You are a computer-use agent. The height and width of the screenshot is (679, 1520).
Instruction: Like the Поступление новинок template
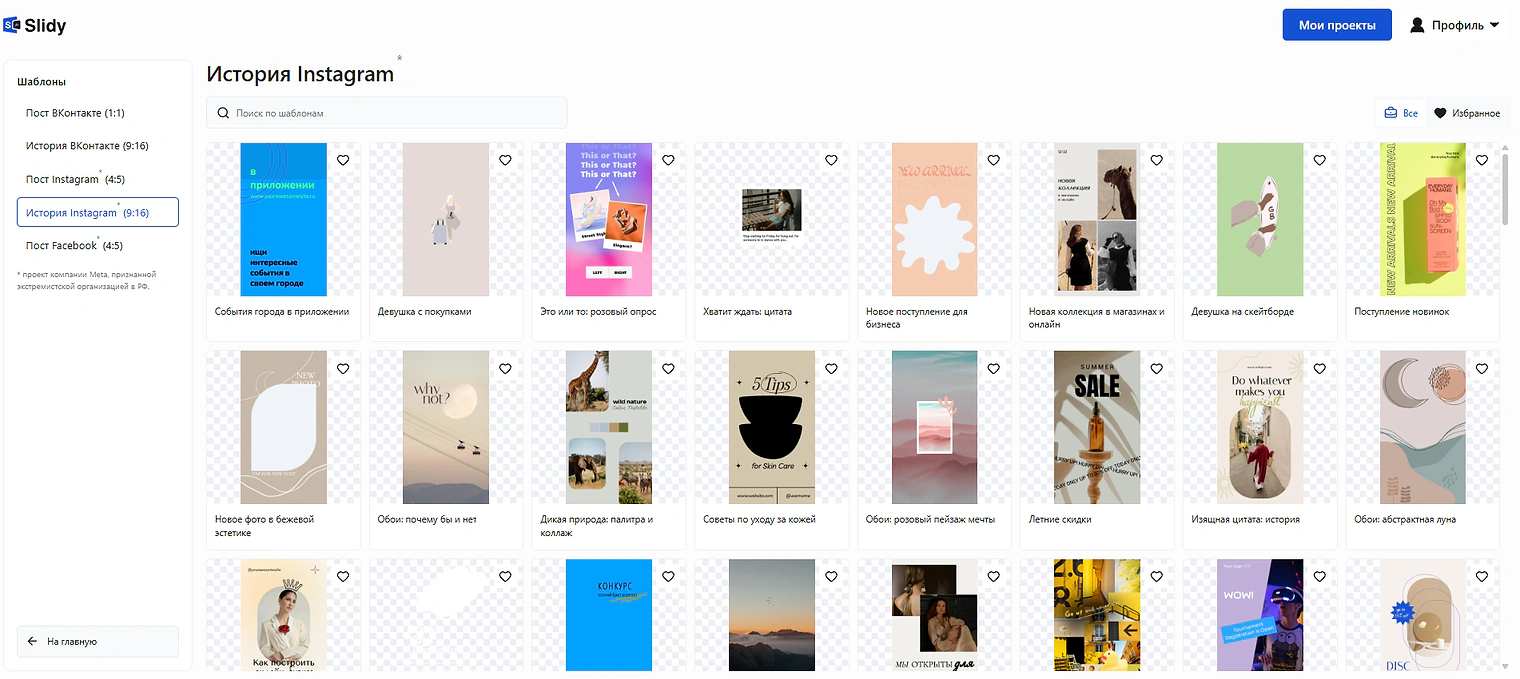1482,160
